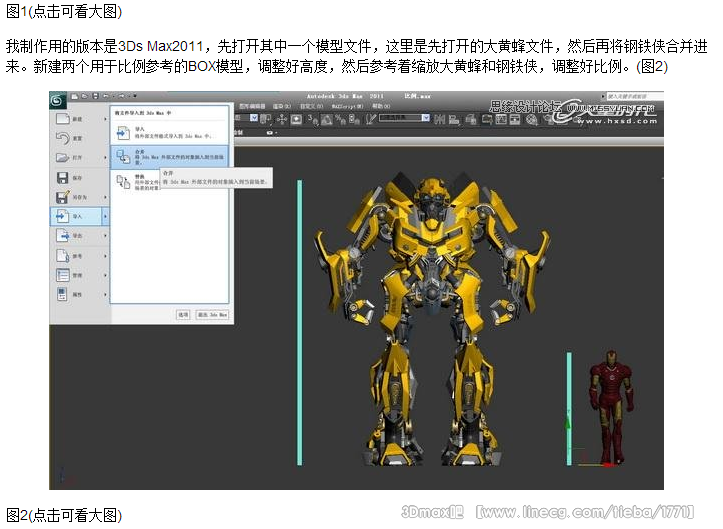The height and width of the screenshot is (529, 723).
Task: Click the Bumblebee model in viewport
Action: 432,318
